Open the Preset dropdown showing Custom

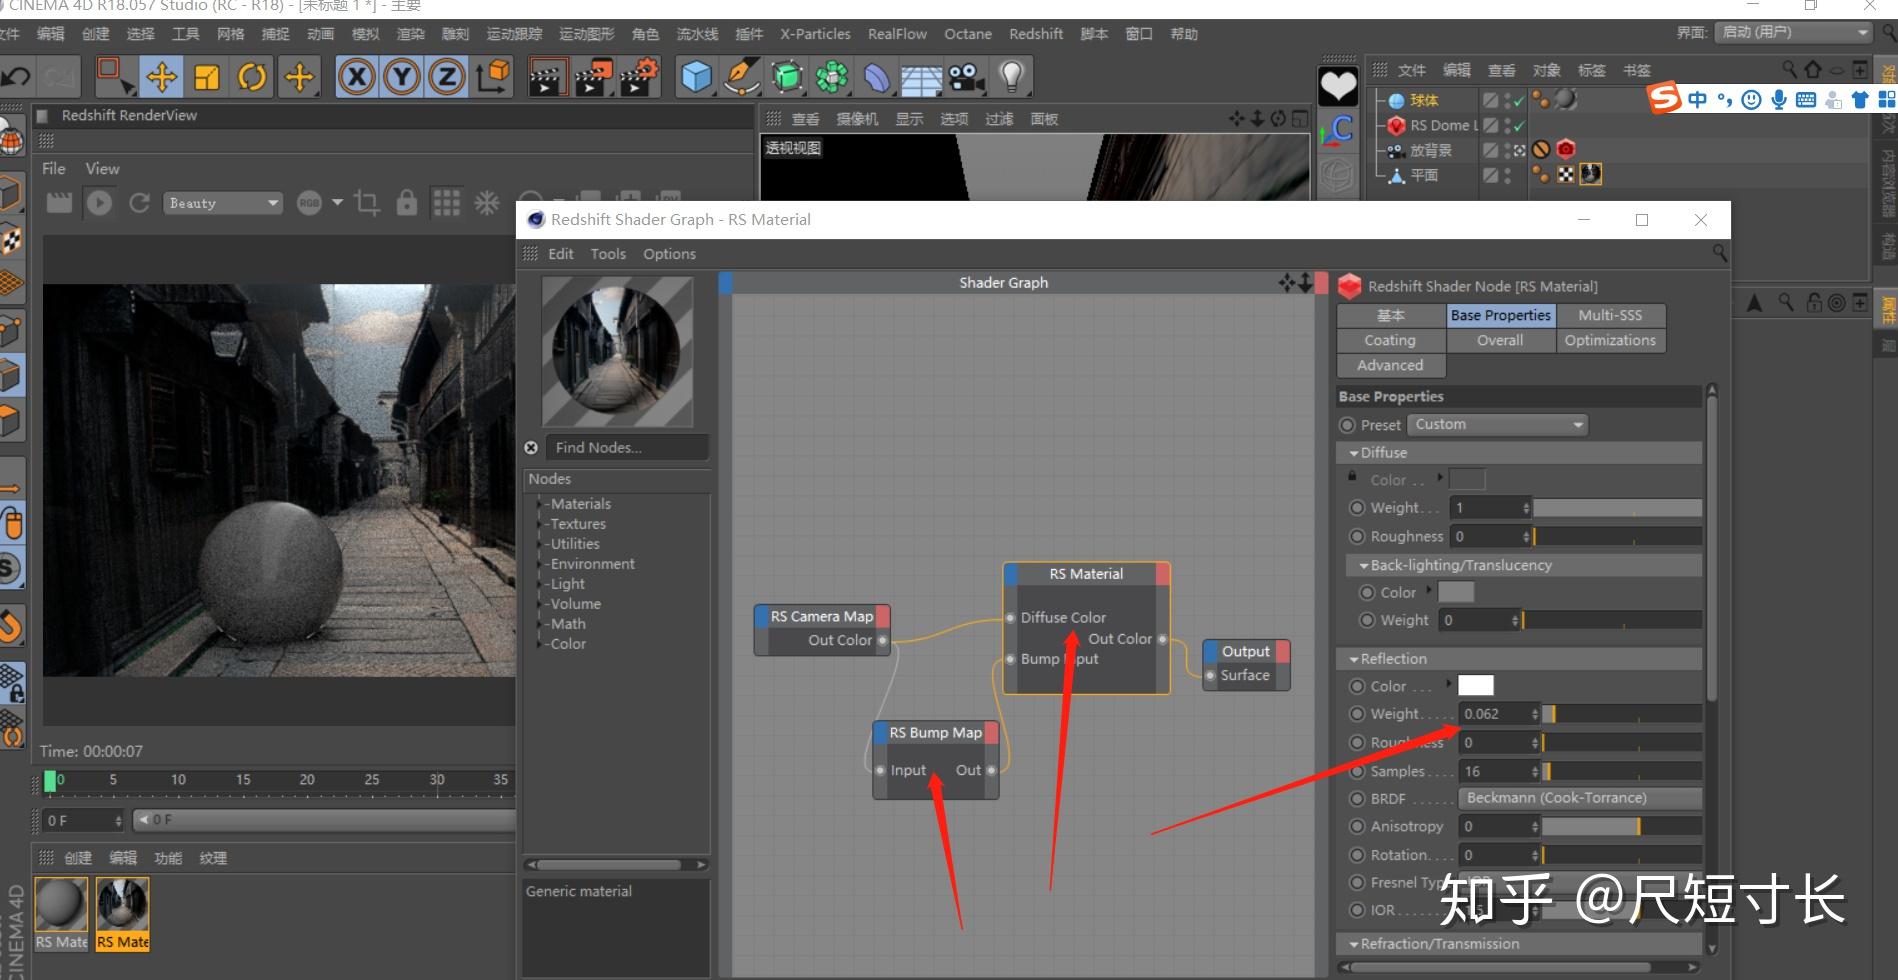click(1496, 424)
